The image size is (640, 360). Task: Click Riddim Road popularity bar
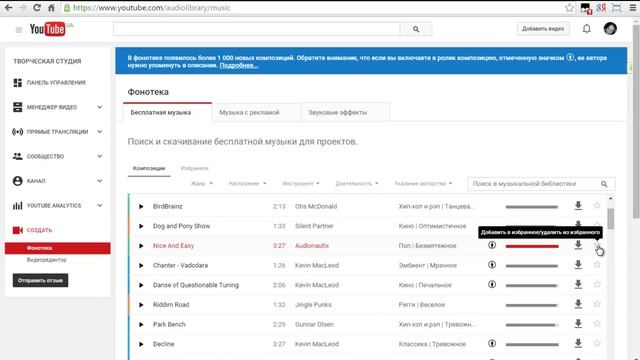click(531, 305)
